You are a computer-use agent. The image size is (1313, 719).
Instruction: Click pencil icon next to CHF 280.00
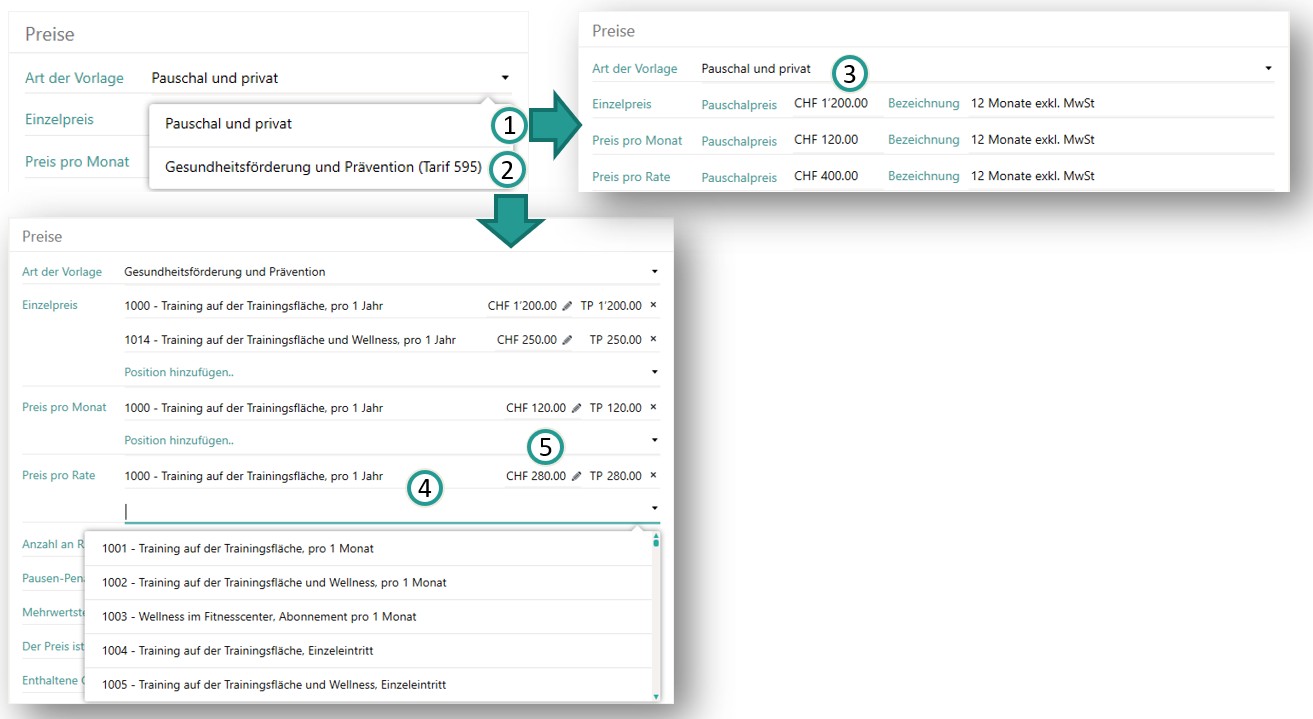(576, 476)
